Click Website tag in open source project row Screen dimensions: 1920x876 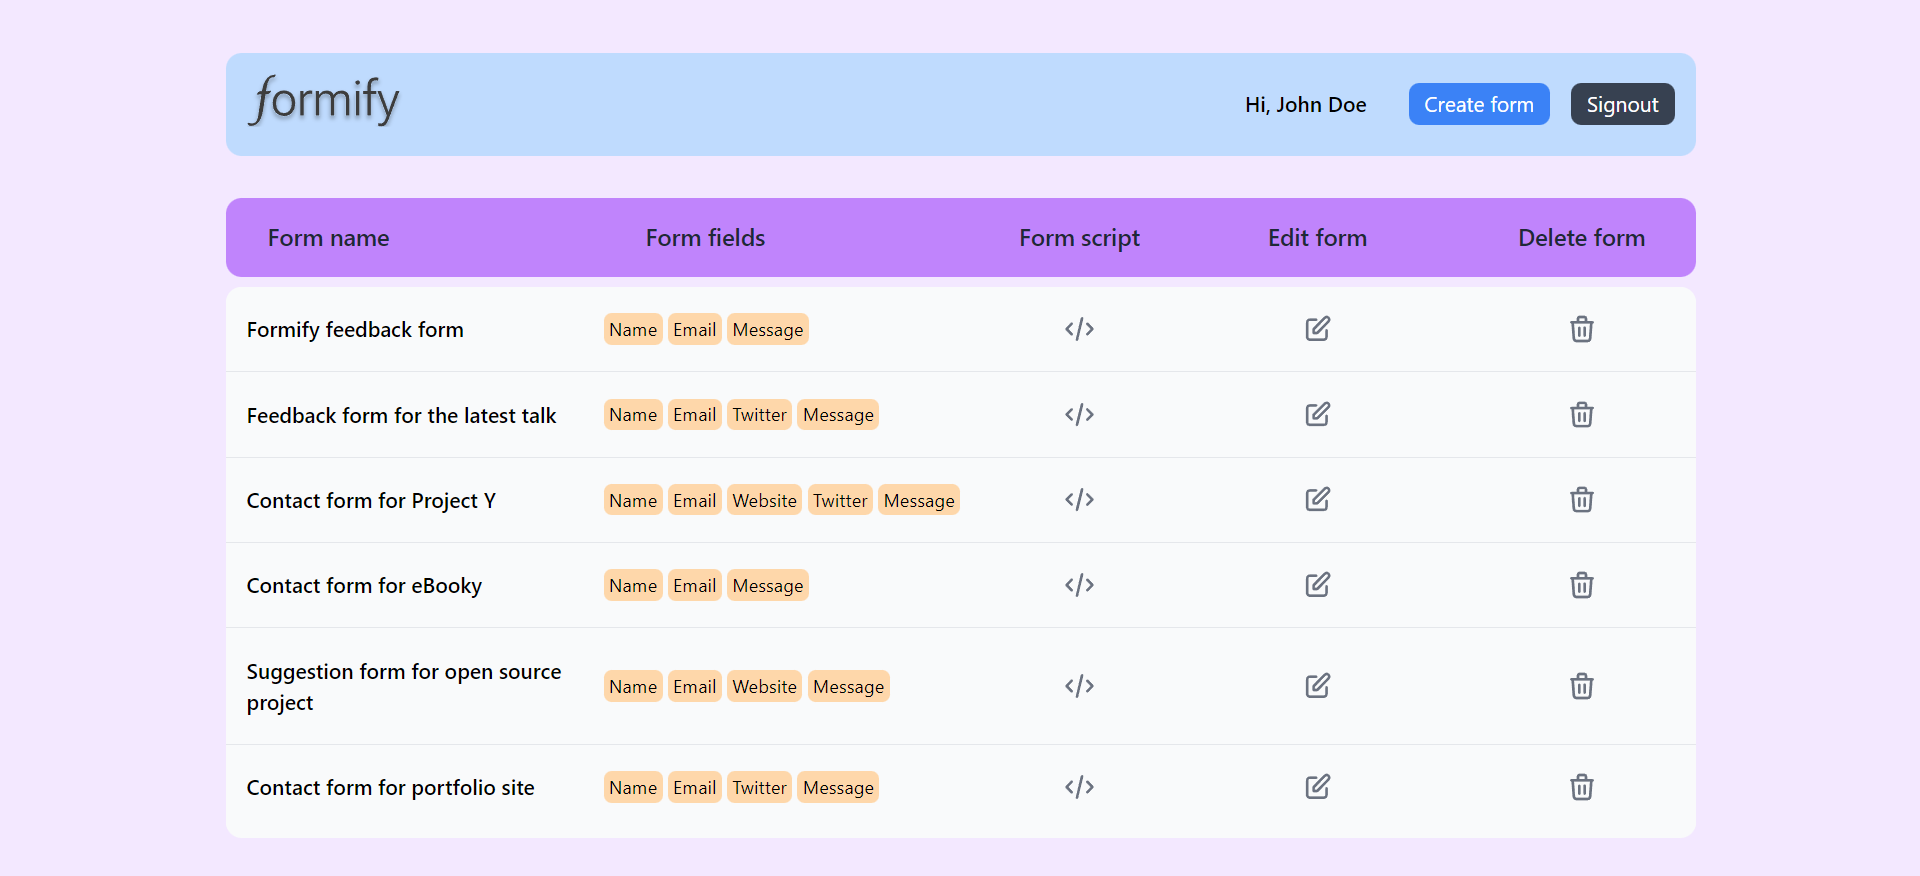[x=764, y=687]
